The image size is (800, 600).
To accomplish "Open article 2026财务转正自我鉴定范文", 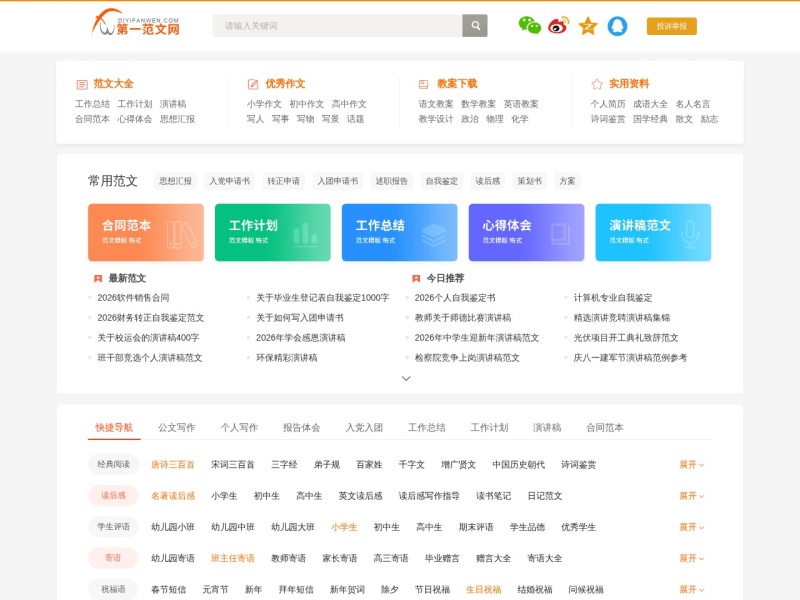I will [151, 318].
